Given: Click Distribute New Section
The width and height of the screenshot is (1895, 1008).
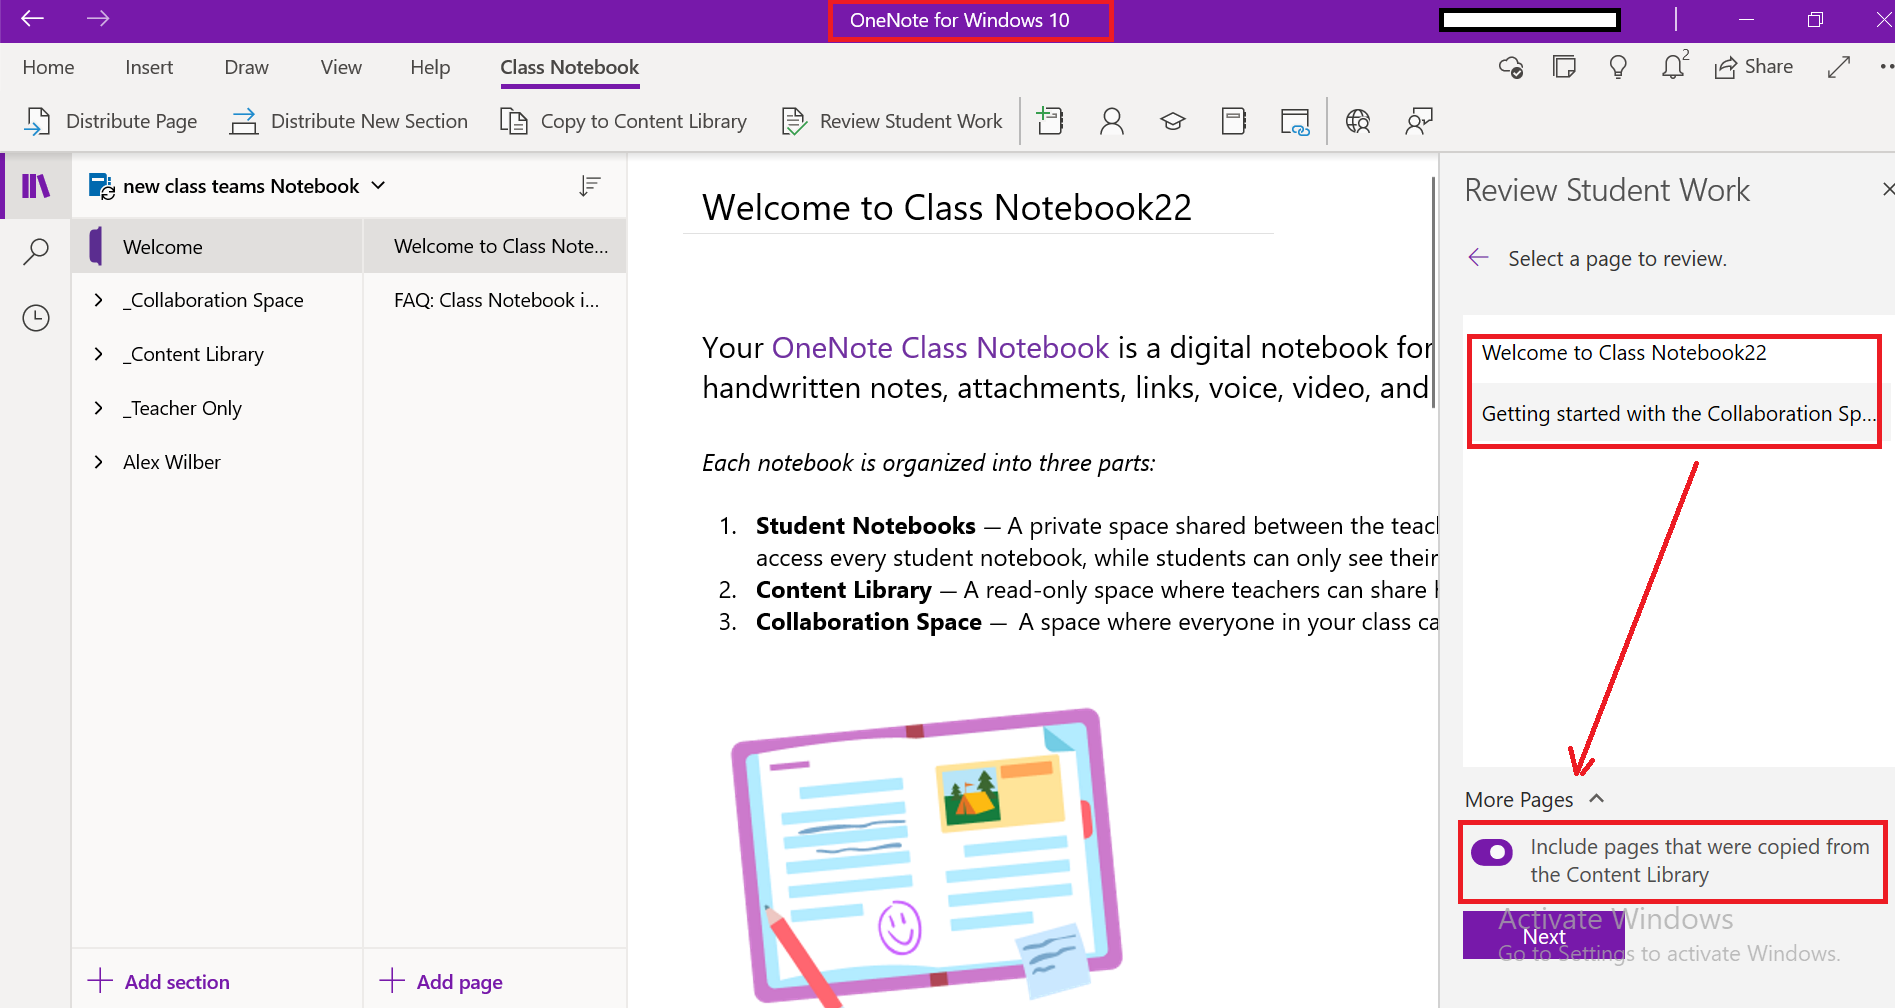Looking at the screenshot, I should 348,121.
